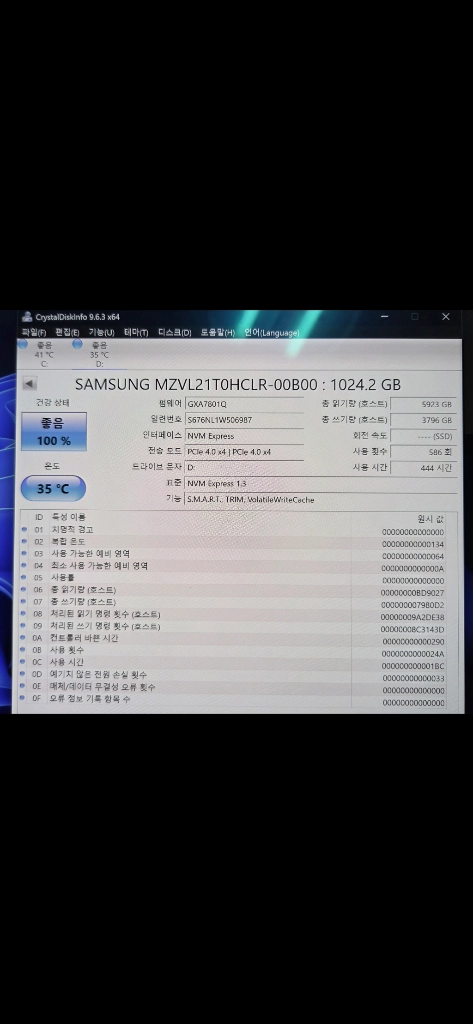The height and width of the screenshot is (1024, 473).
Task: Click the 좋음 100 % health status button
Action: point(54,431)
